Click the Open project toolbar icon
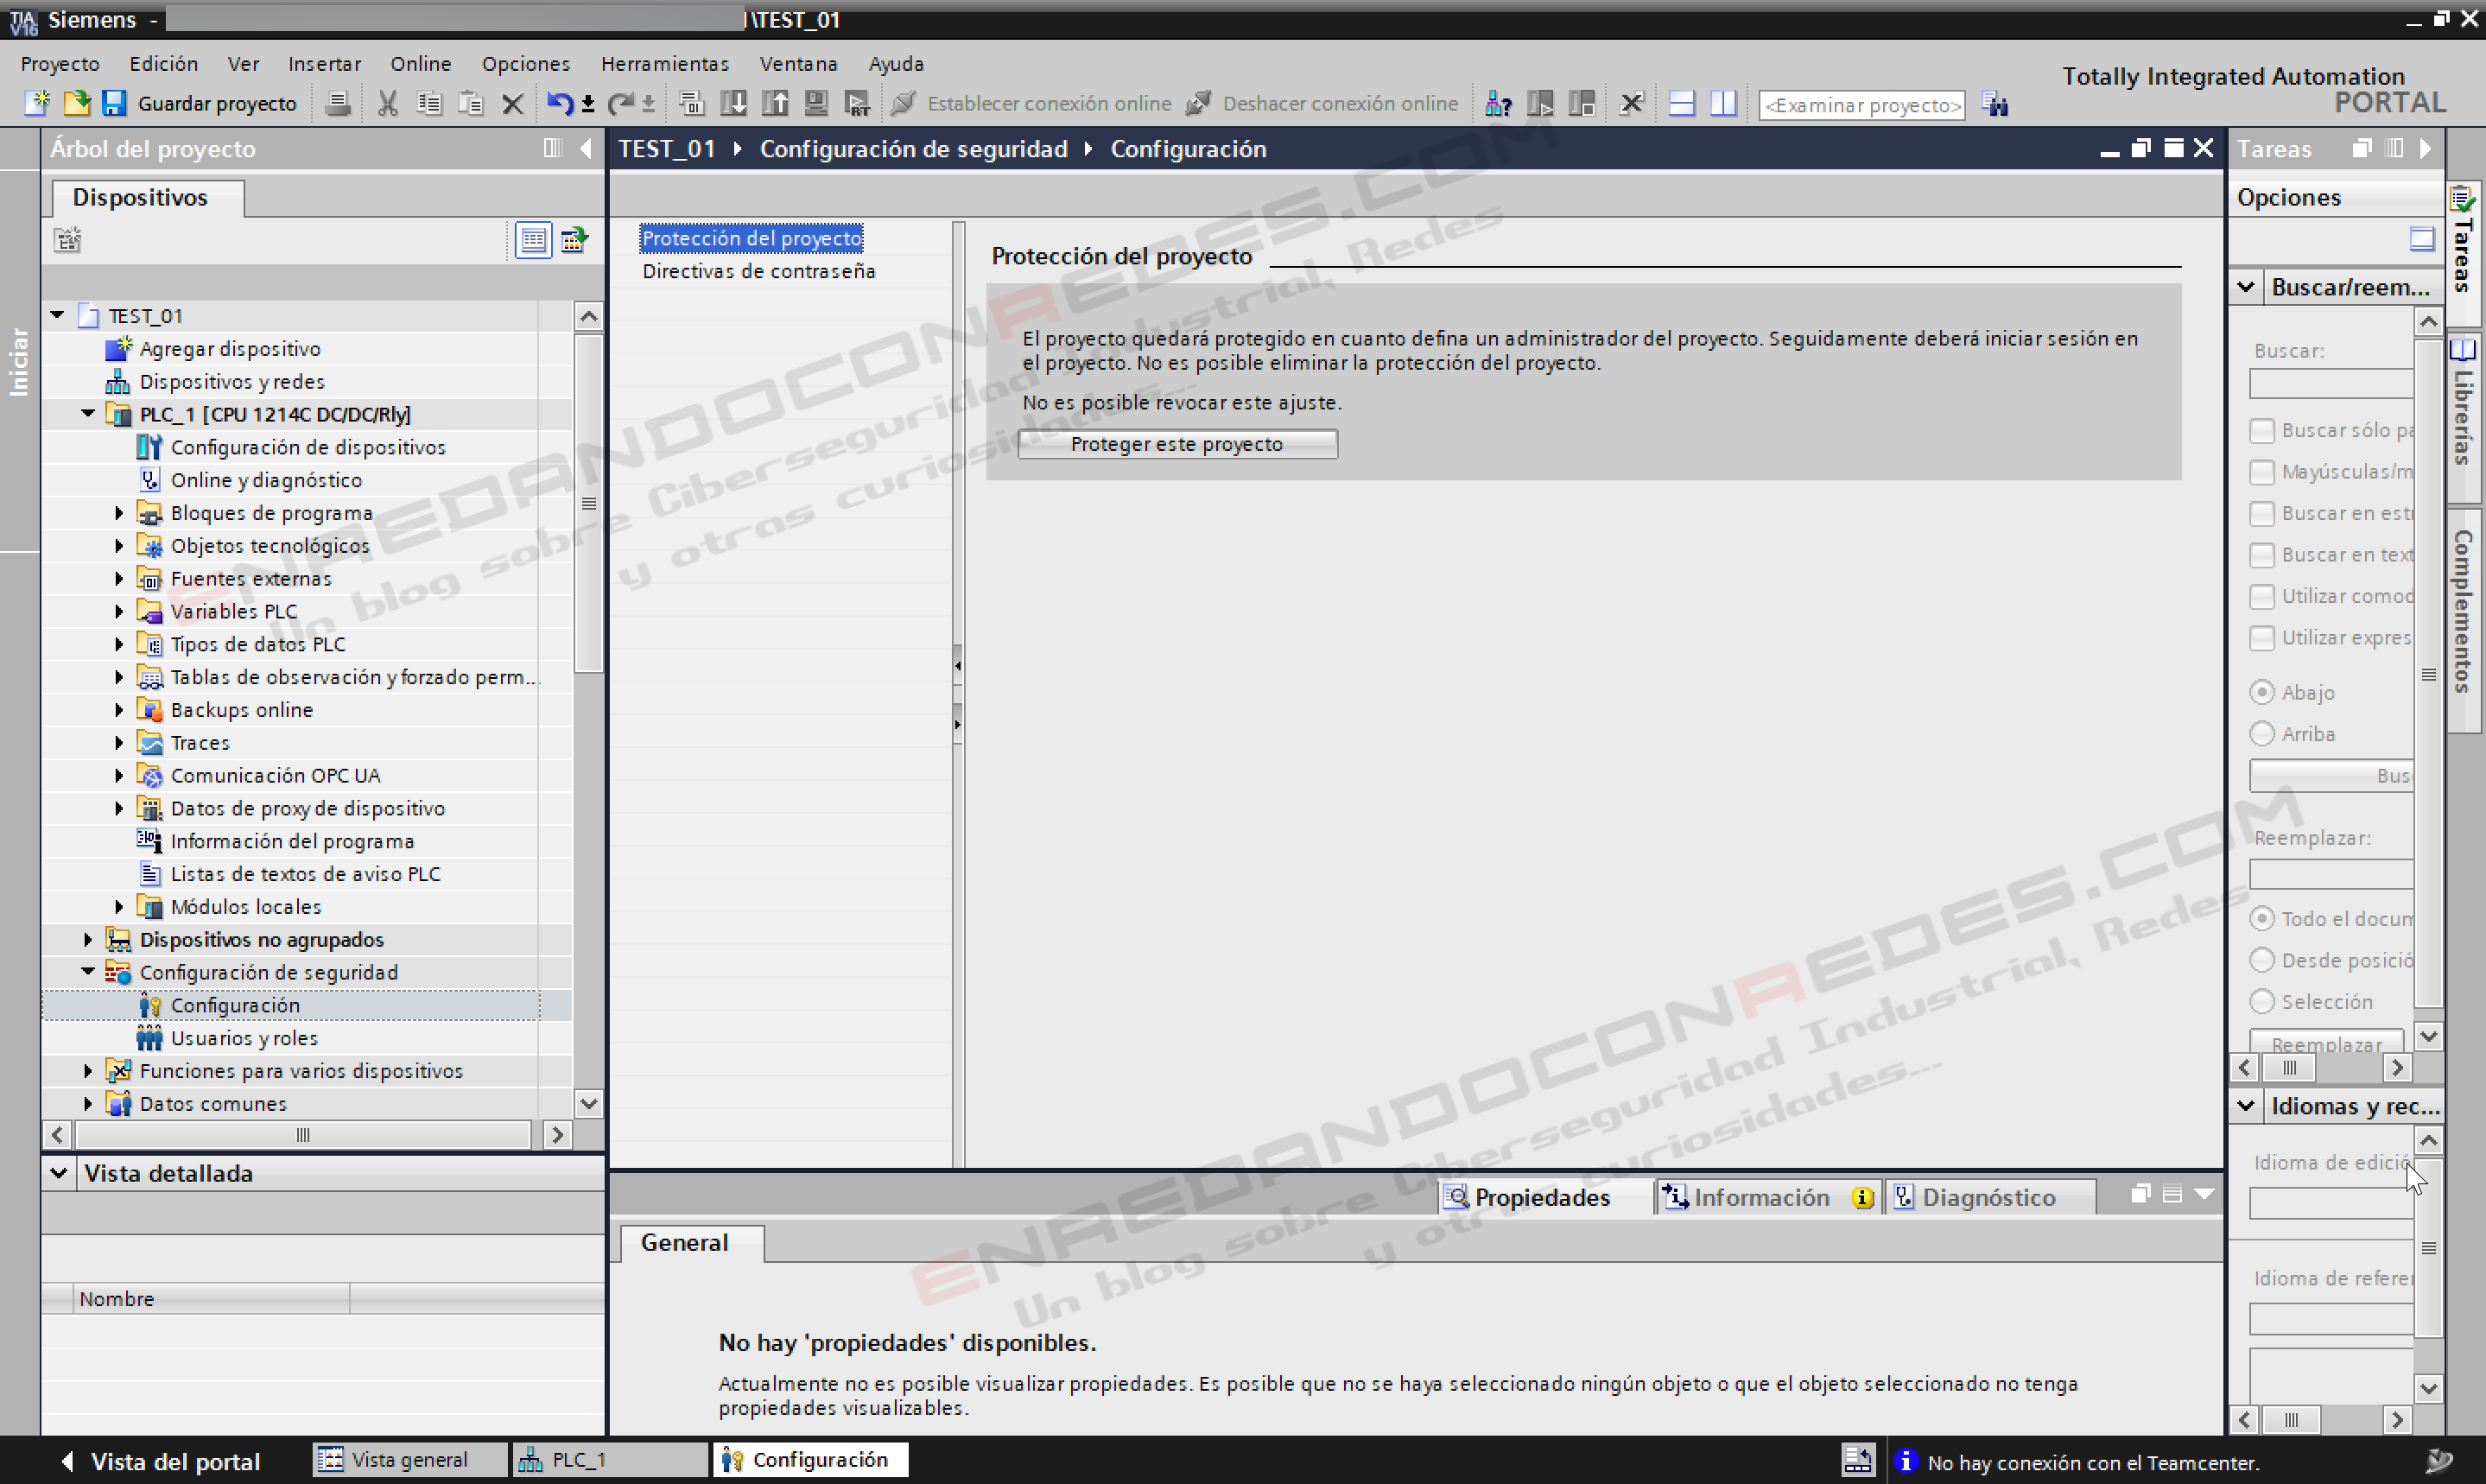 76,103
